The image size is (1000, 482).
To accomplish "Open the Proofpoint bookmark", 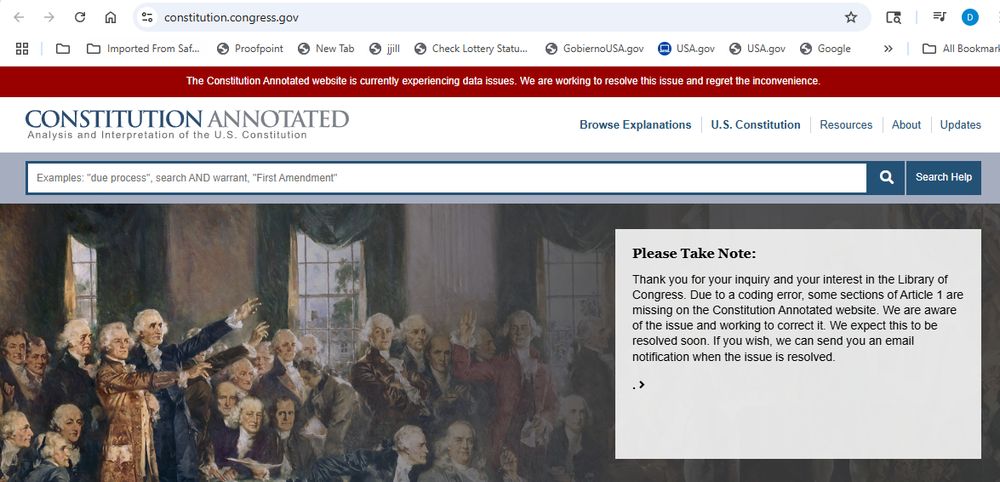I will (x=250, y=48).
